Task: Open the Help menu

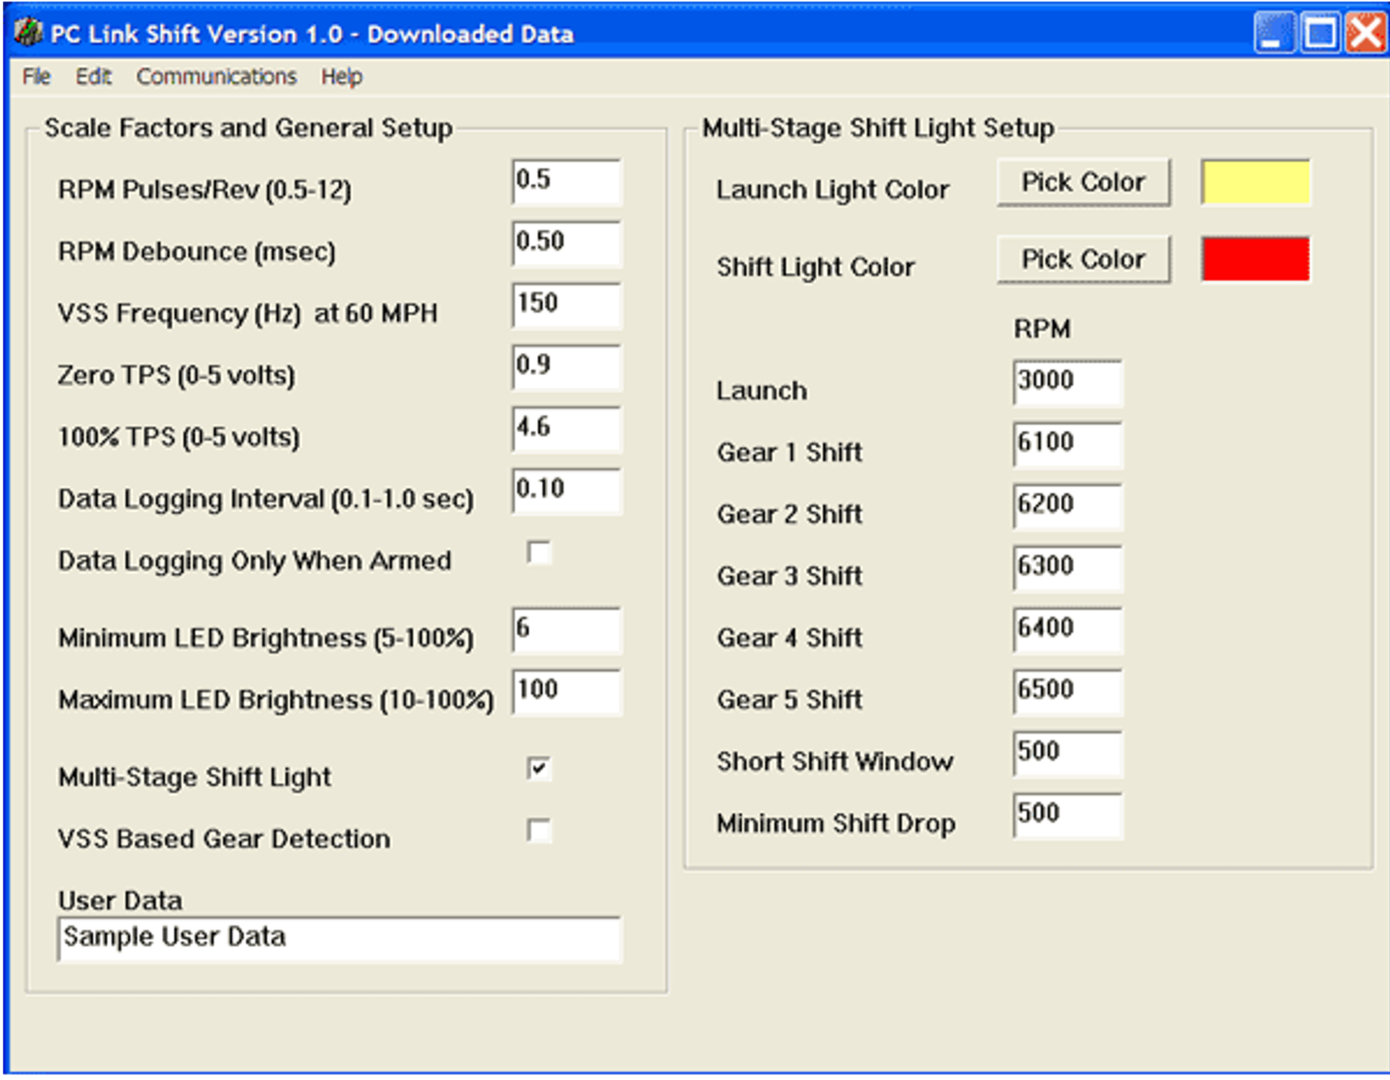Action: click(x=341, y=77)
